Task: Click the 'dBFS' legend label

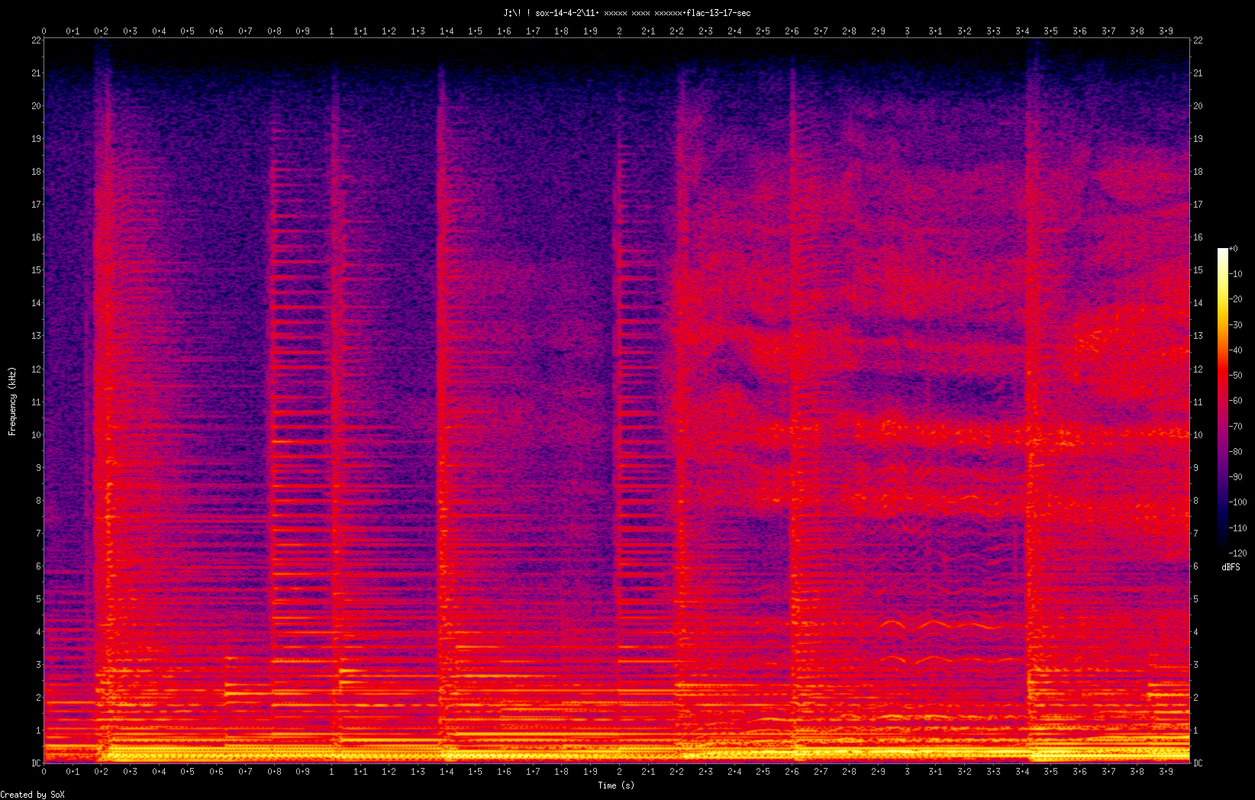Action: pyautogui.click(x=1232, y=568)
